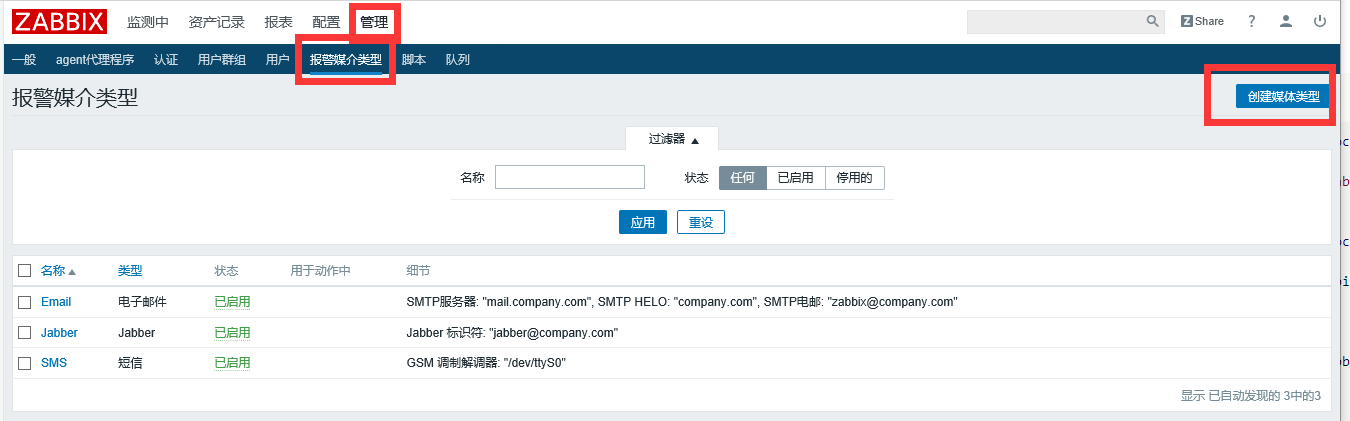Click the 细节 column header

tap(418, 271)
